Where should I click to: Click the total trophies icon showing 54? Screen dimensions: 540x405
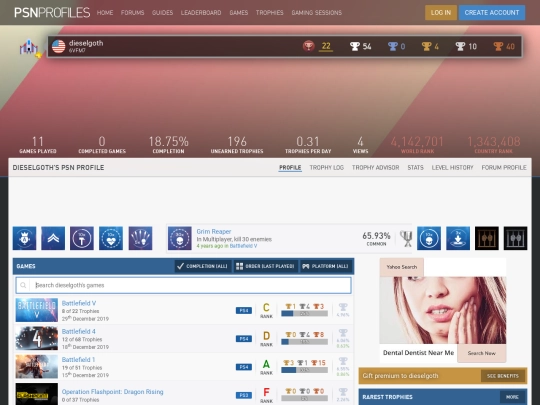tap(355, 46)
